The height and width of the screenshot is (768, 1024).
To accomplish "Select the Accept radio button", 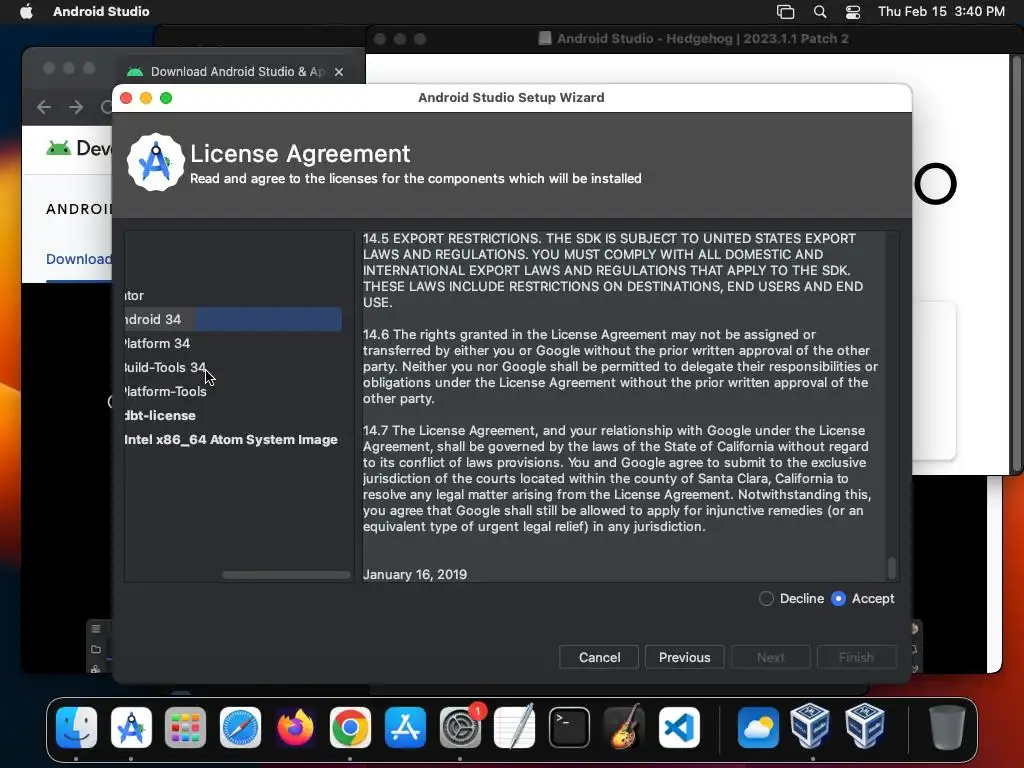I will tap(839, 598).
